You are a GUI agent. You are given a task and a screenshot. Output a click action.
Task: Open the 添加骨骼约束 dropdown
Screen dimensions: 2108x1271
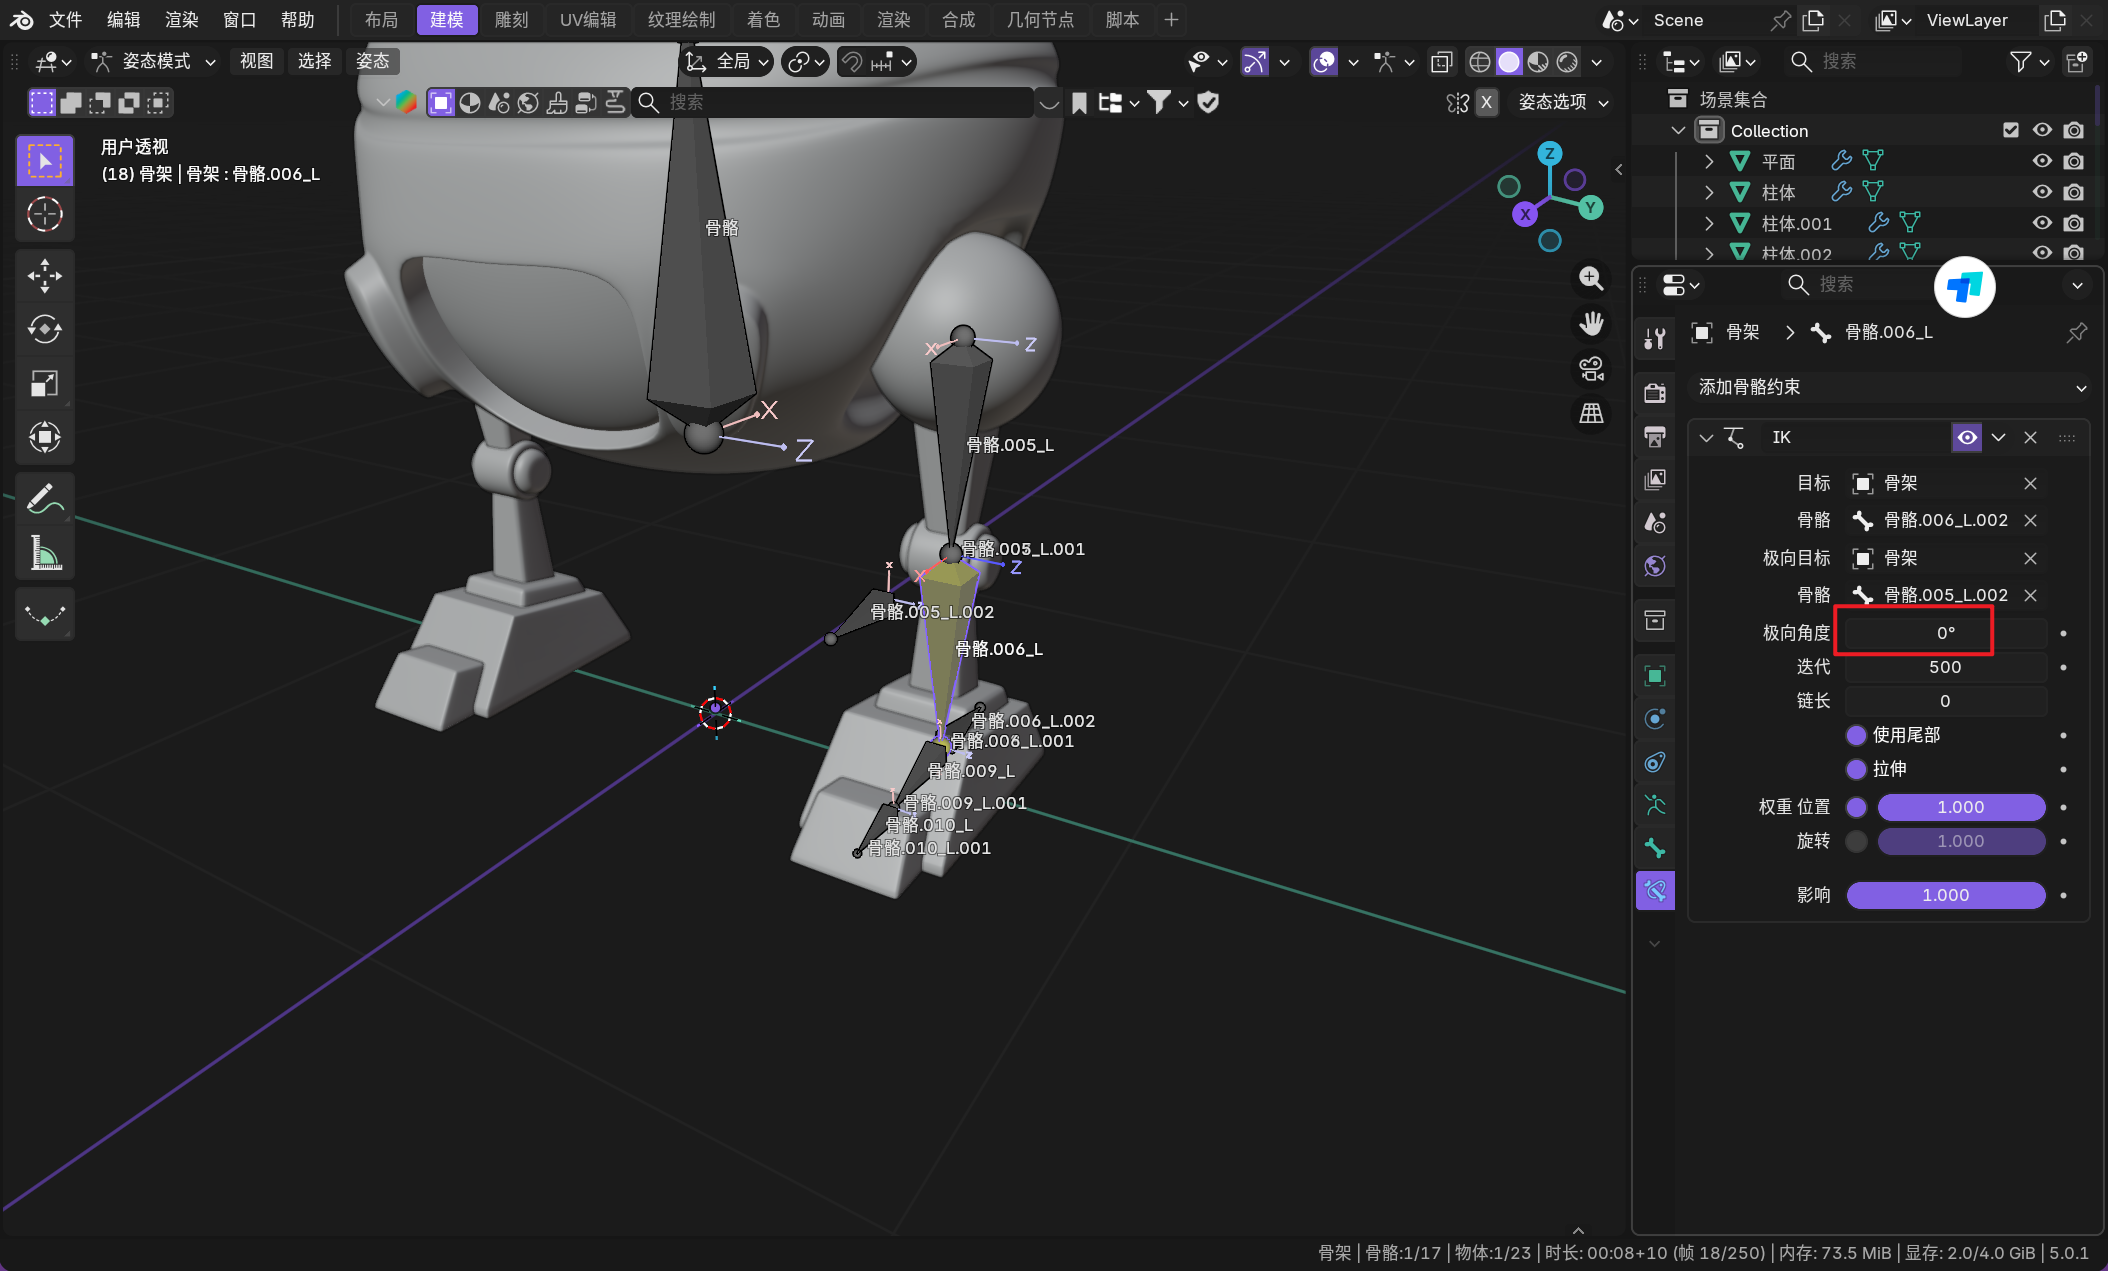(1890, 387)
